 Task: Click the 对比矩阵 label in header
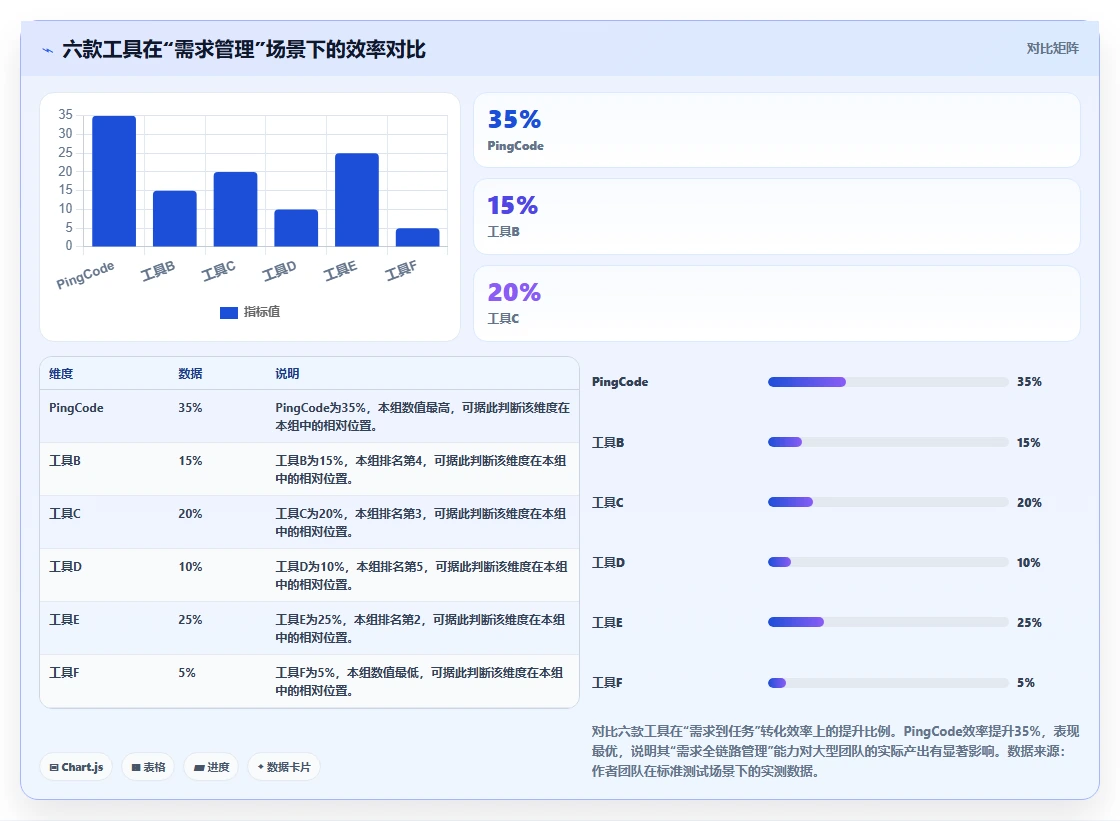pyautogui.click(x=1052, y=49)
